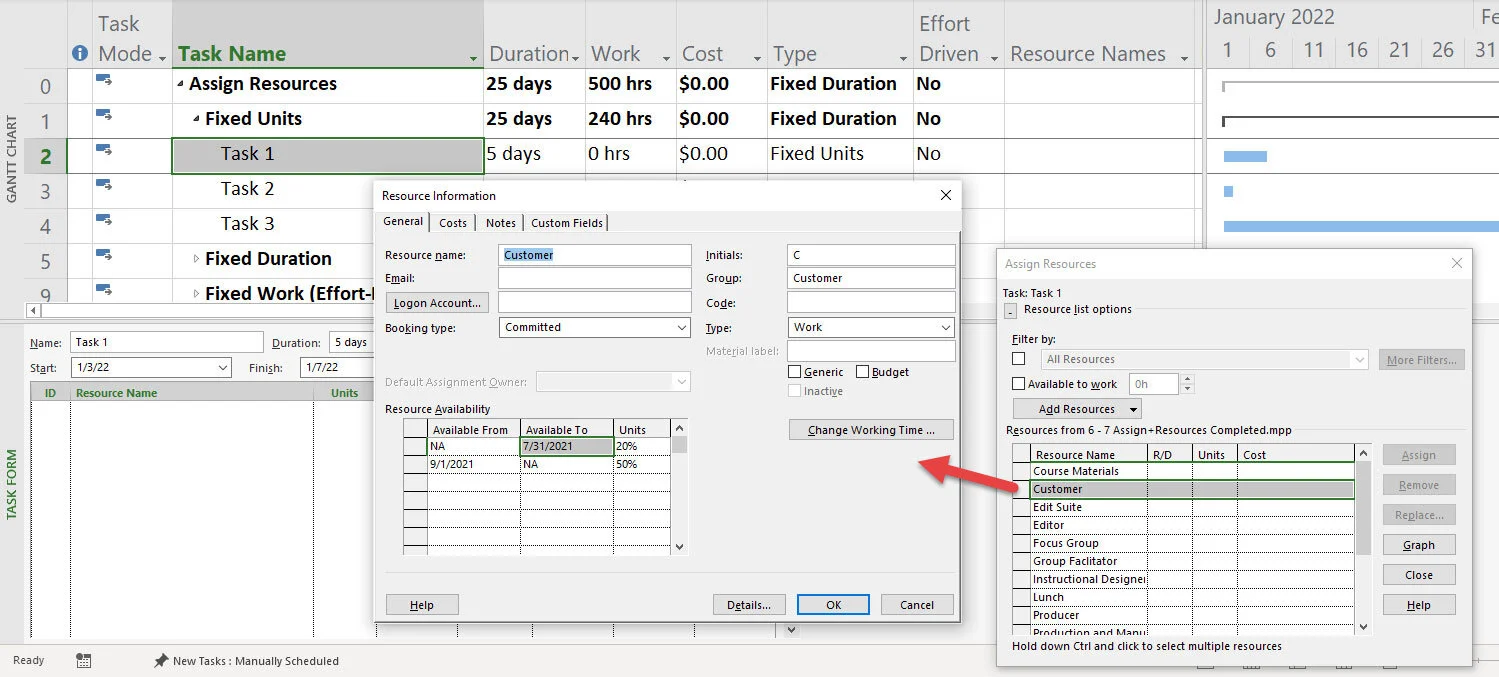Open Task Name column filter dropdown arrow
This screenshot has height=677, width=1499.
pyautogui.click(x=474, y=58)
